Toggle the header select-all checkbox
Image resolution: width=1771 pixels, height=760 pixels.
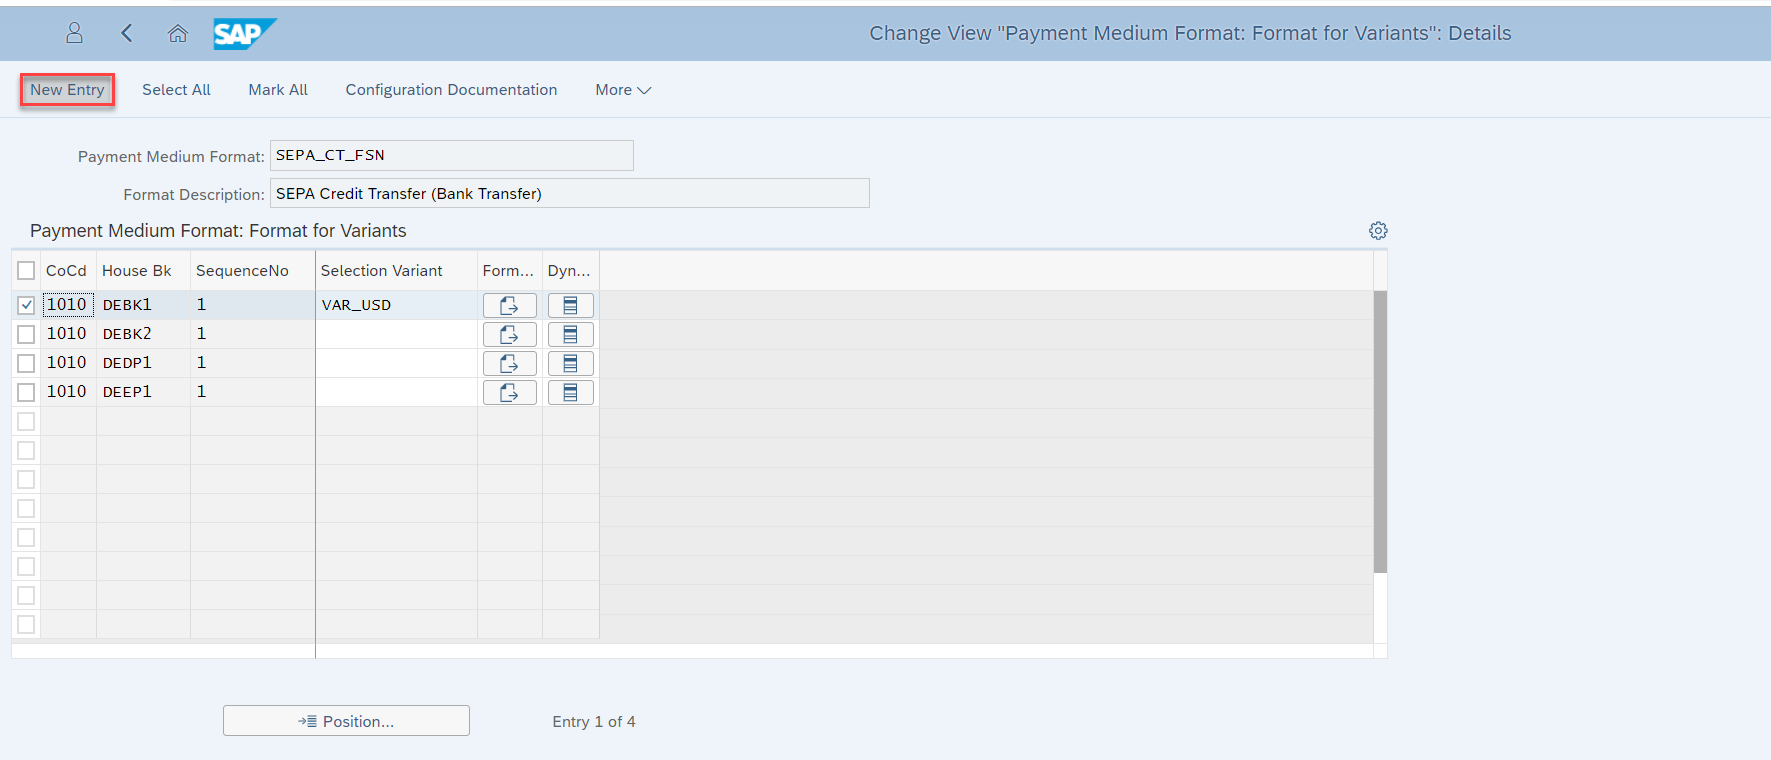[x=26, y=271]
